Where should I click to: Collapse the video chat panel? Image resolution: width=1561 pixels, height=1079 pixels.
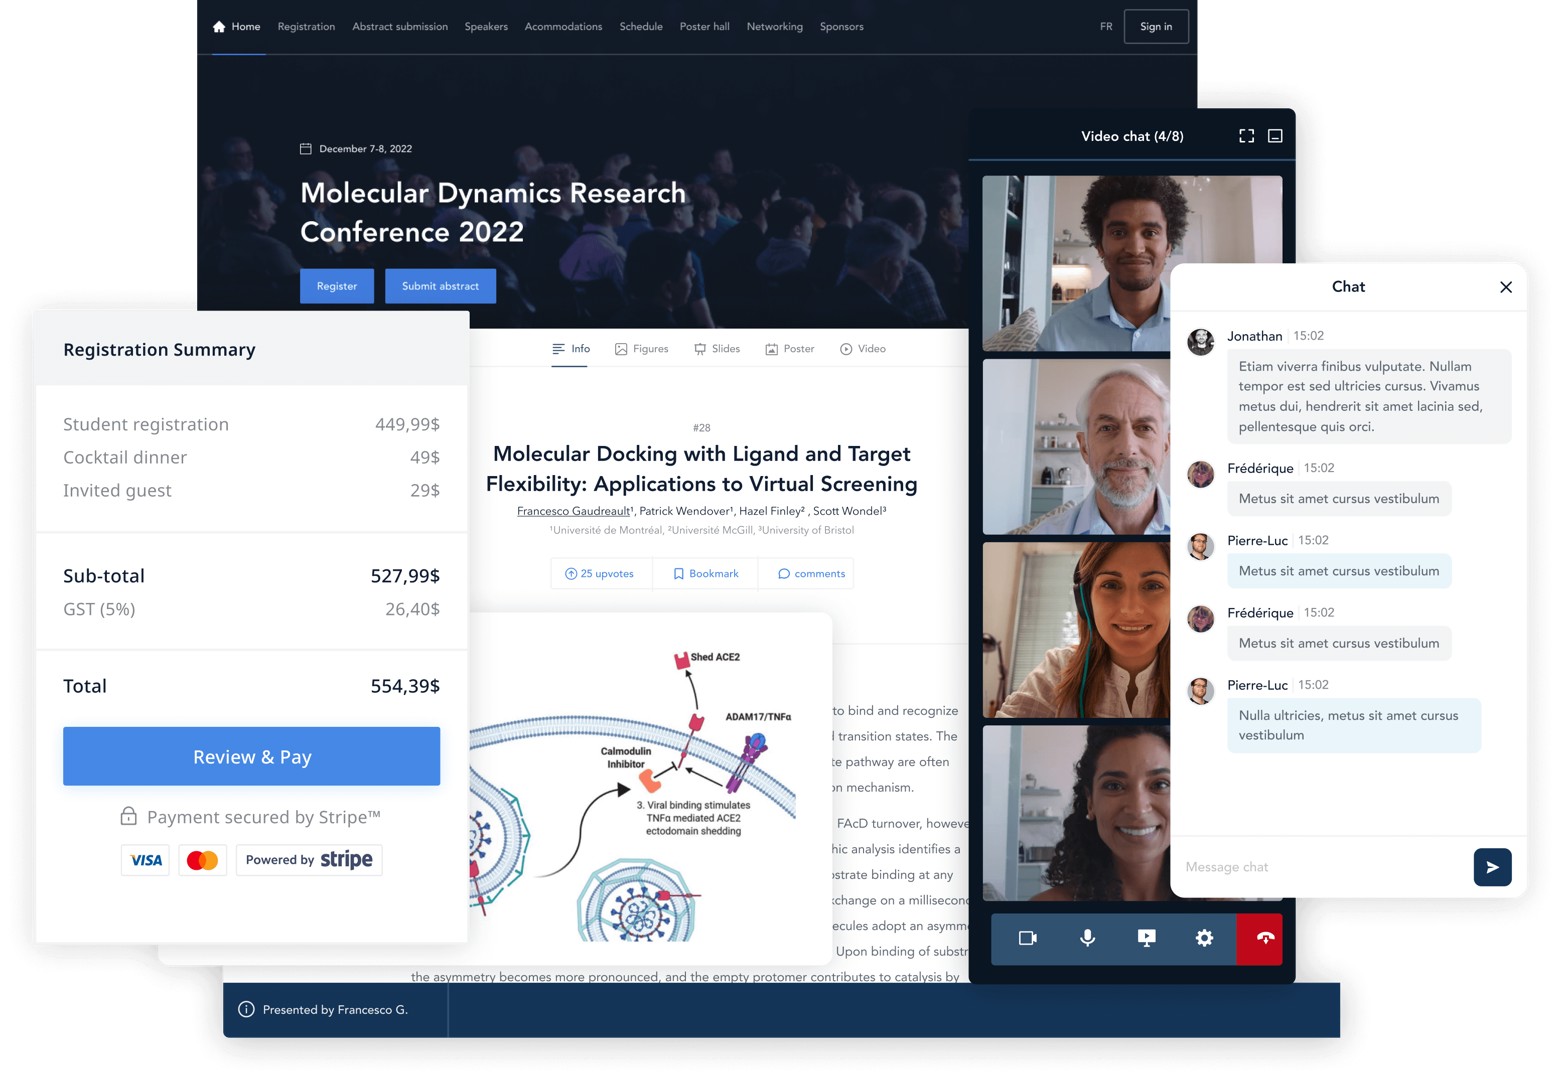click(1275, 136)
